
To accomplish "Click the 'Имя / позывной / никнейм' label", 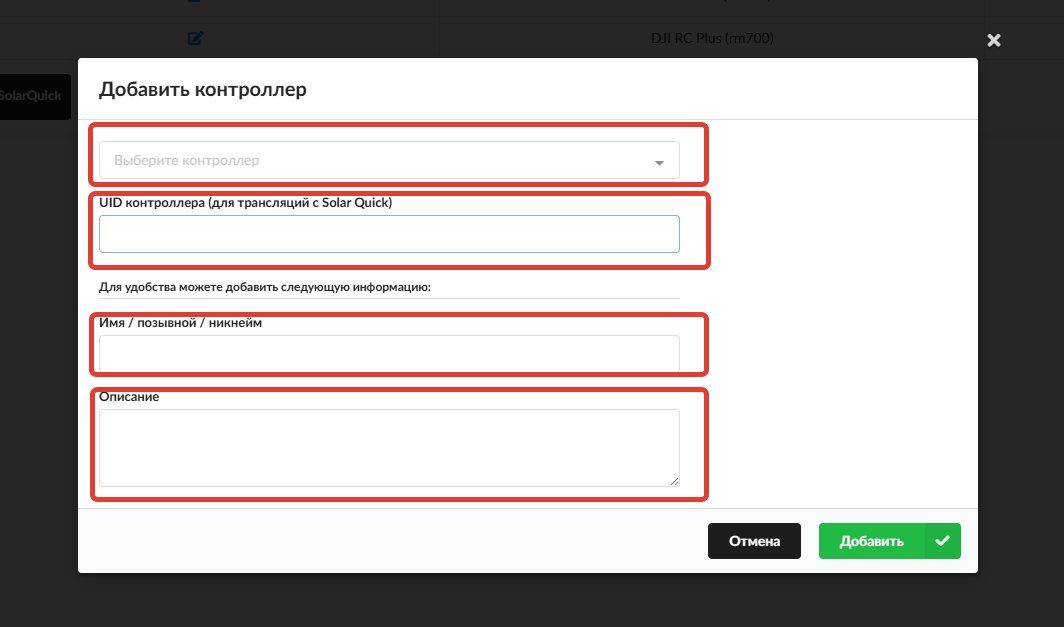I will (x=180, y=323).
